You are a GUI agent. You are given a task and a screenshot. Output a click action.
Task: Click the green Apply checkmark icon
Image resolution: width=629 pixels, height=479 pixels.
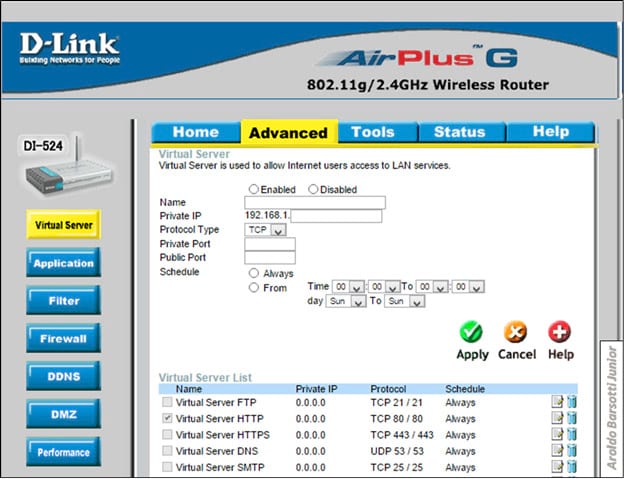click(x=471, y=333)
